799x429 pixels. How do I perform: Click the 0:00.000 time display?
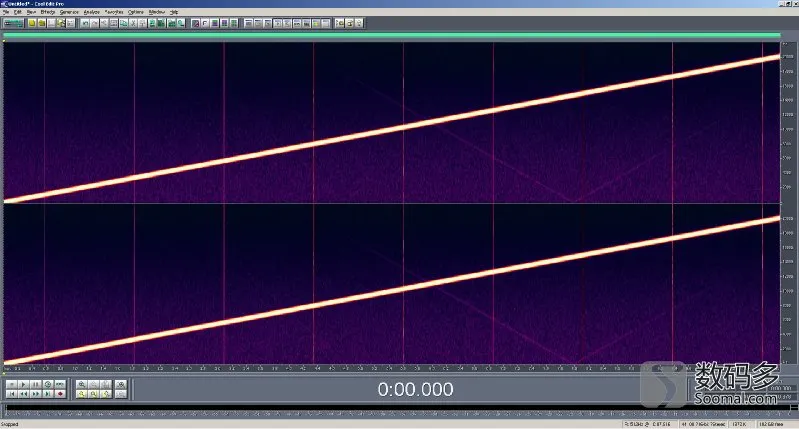point(415,389)
